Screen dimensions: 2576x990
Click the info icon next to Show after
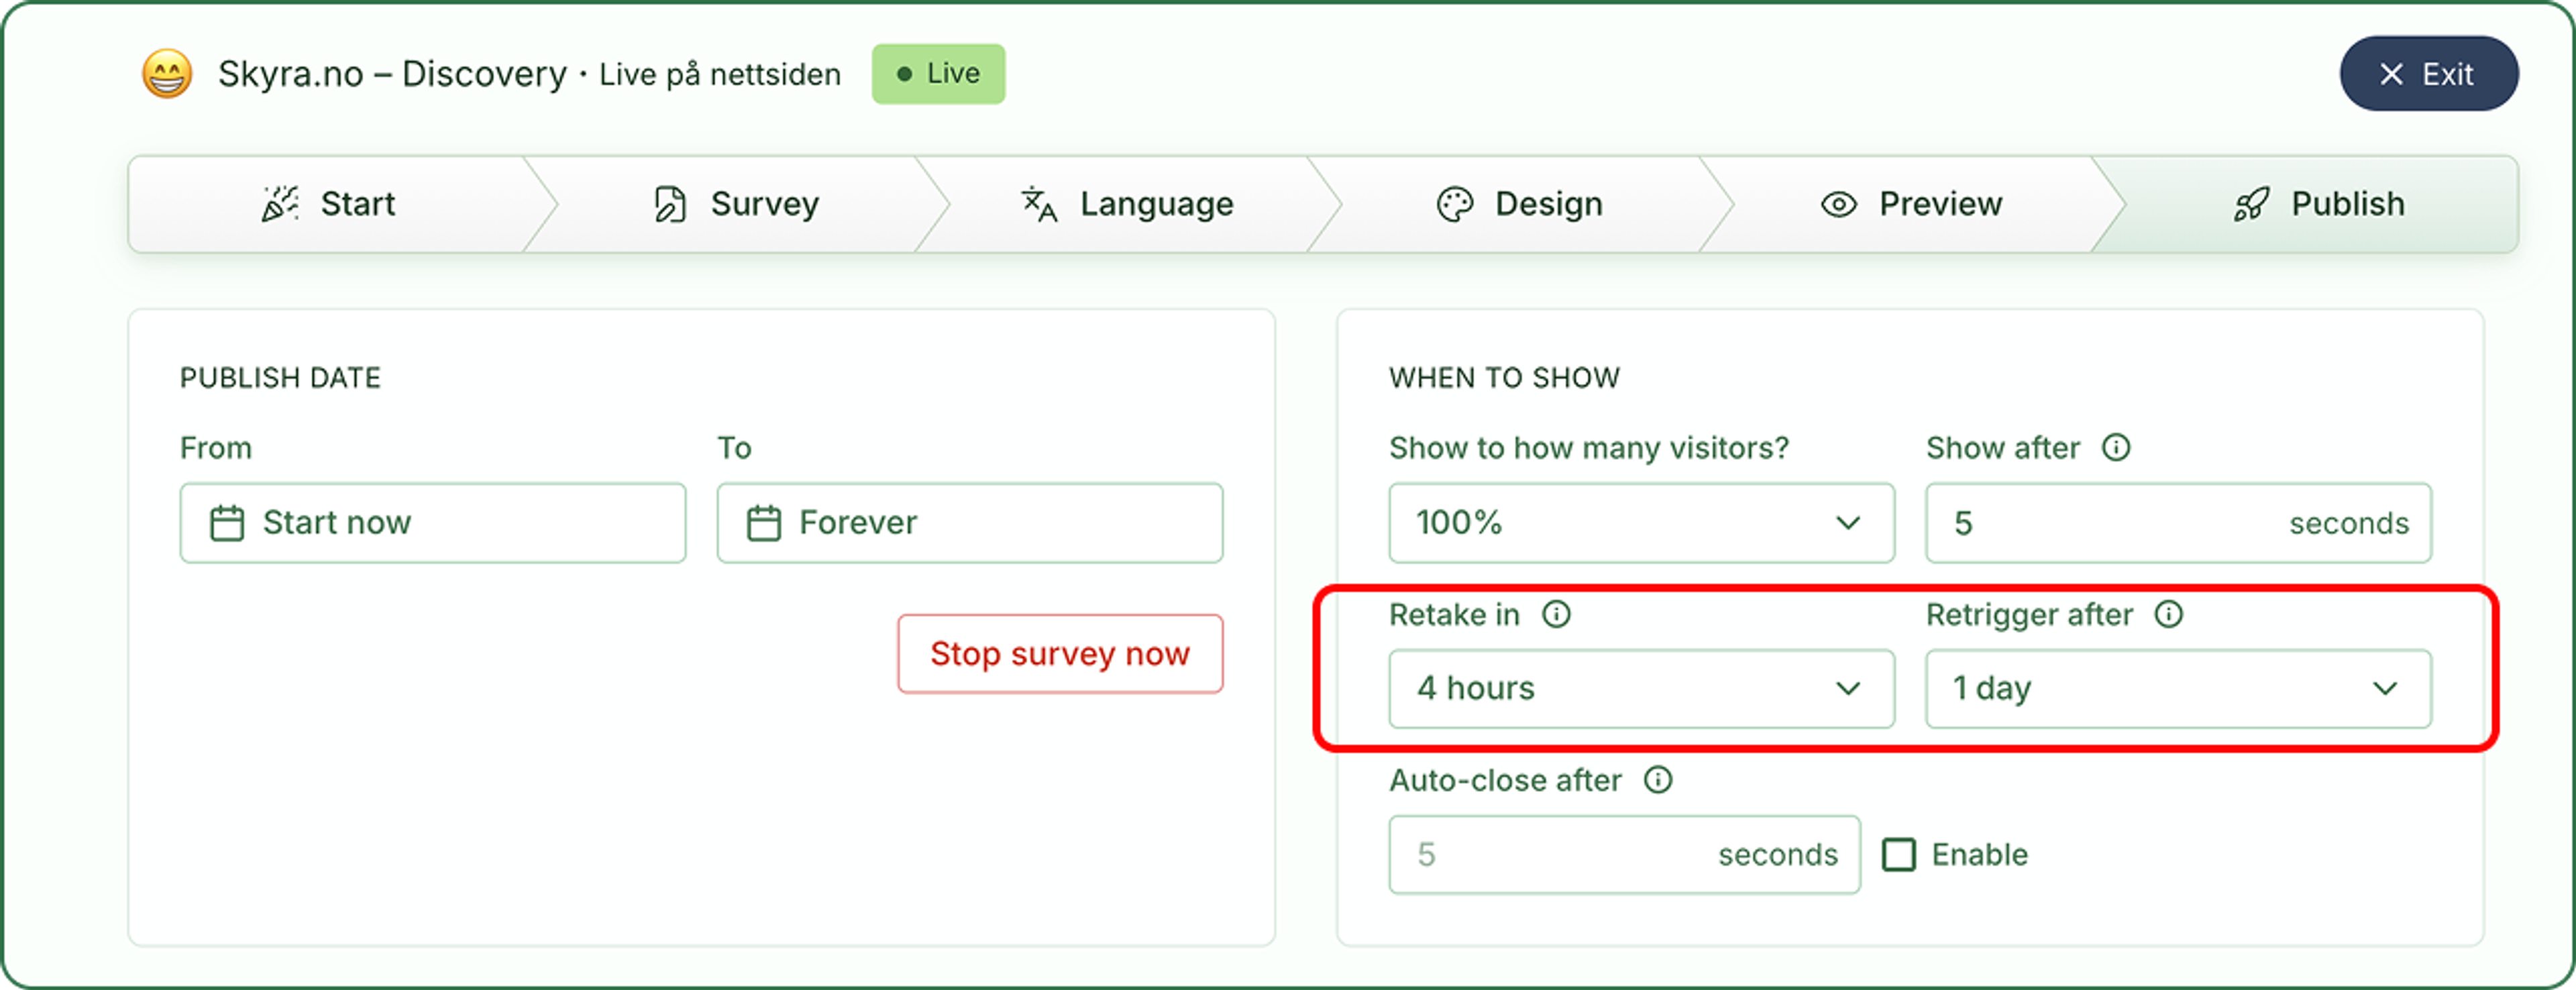[2116, 447]
